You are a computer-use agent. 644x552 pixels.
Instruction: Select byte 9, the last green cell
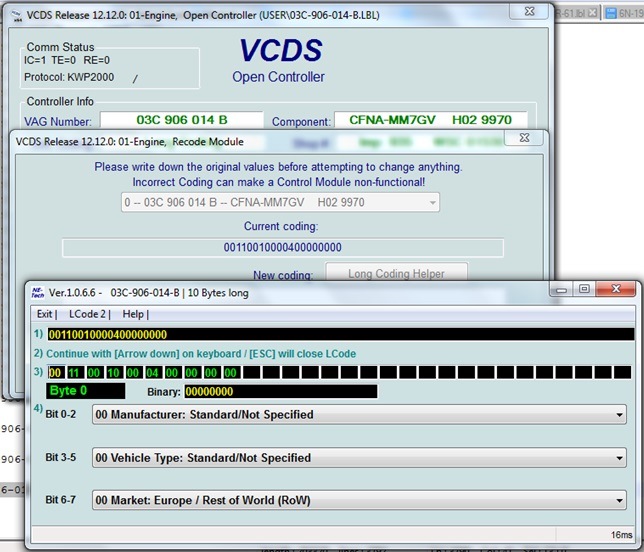coord(231,373)
